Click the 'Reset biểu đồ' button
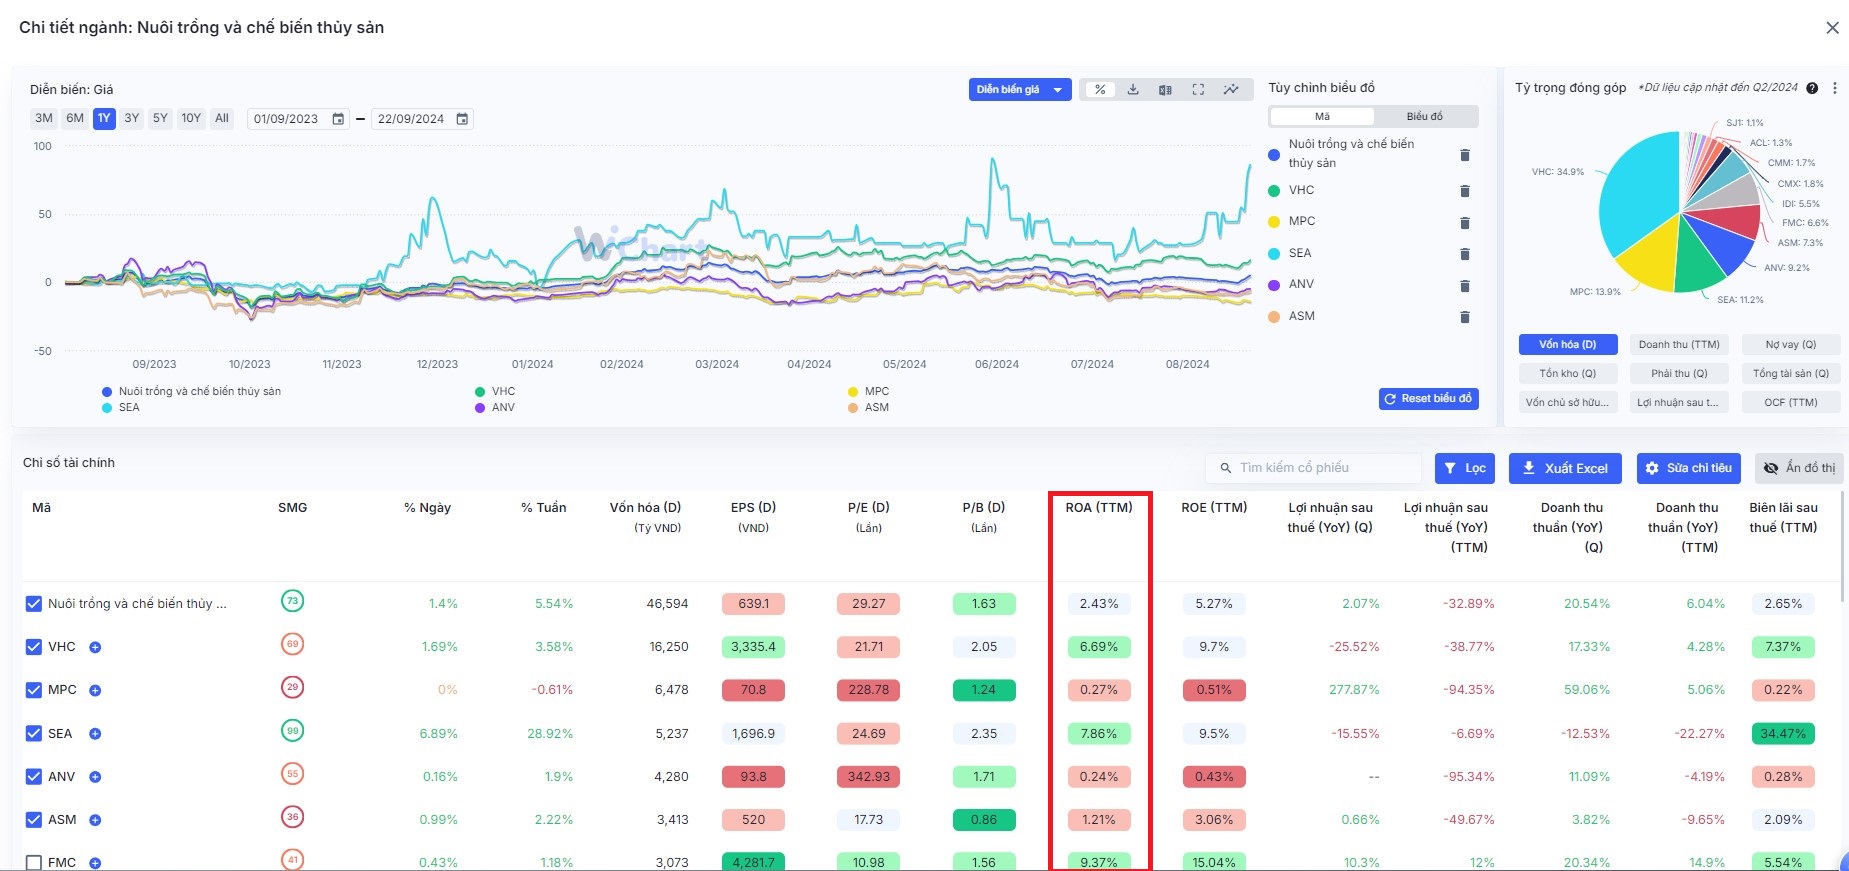1849x871 pixels. [x=1428, y=398]
